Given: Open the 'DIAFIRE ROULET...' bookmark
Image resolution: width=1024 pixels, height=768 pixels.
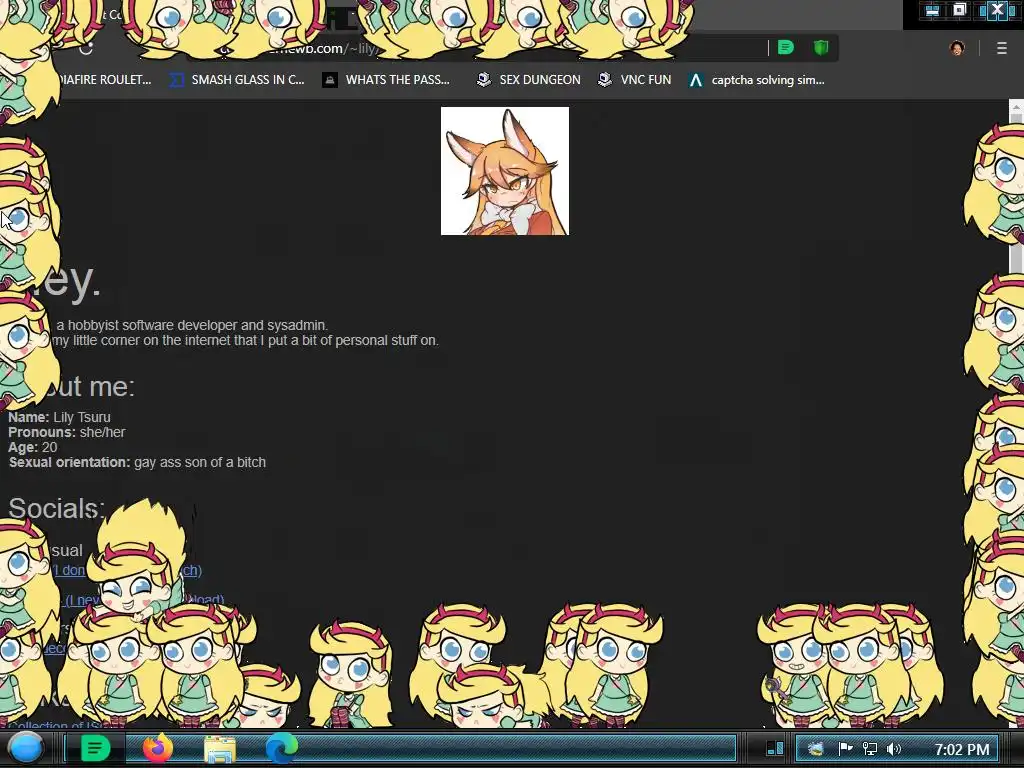Looking at the screenshot, I should coord(104,80).
